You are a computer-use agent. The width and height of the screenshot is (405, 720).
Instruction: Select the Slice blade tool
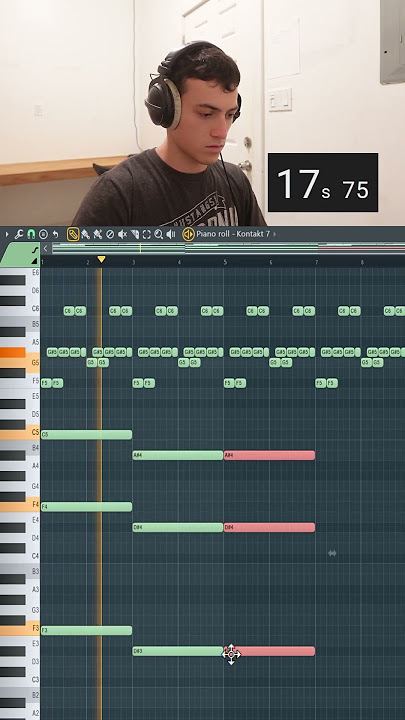click(x=135, y=234)
